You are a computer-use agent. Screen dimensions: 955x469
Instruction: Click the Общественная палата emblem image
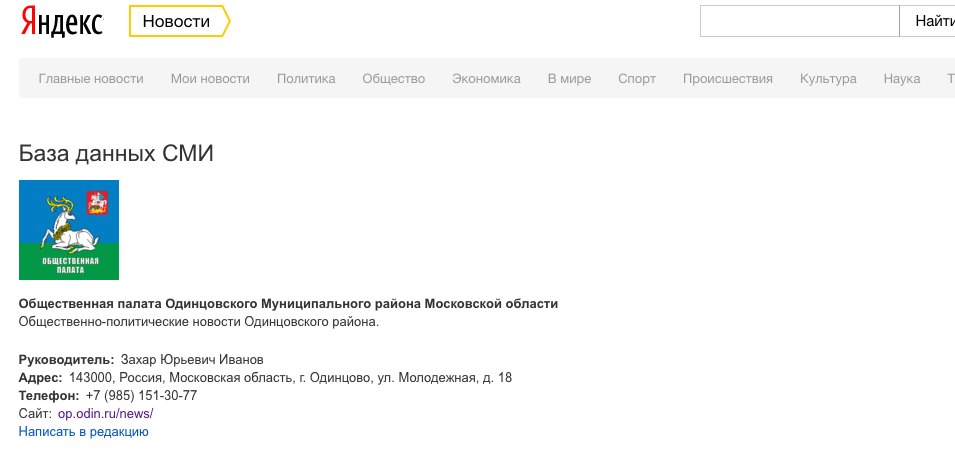69,230
